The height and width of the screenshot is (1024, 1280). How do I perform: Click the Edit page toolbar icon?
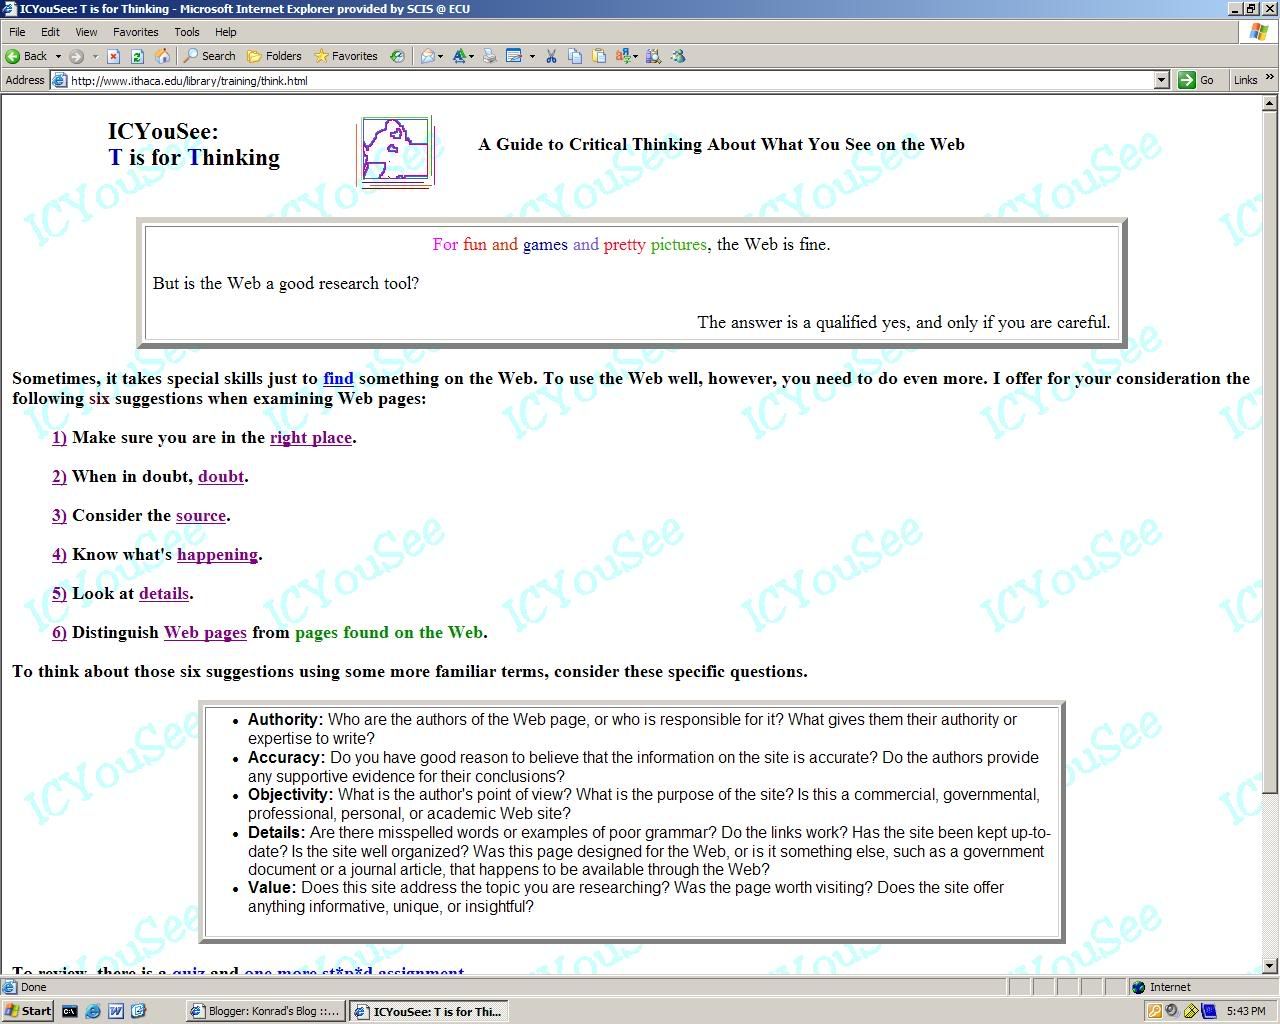point(514,56)
